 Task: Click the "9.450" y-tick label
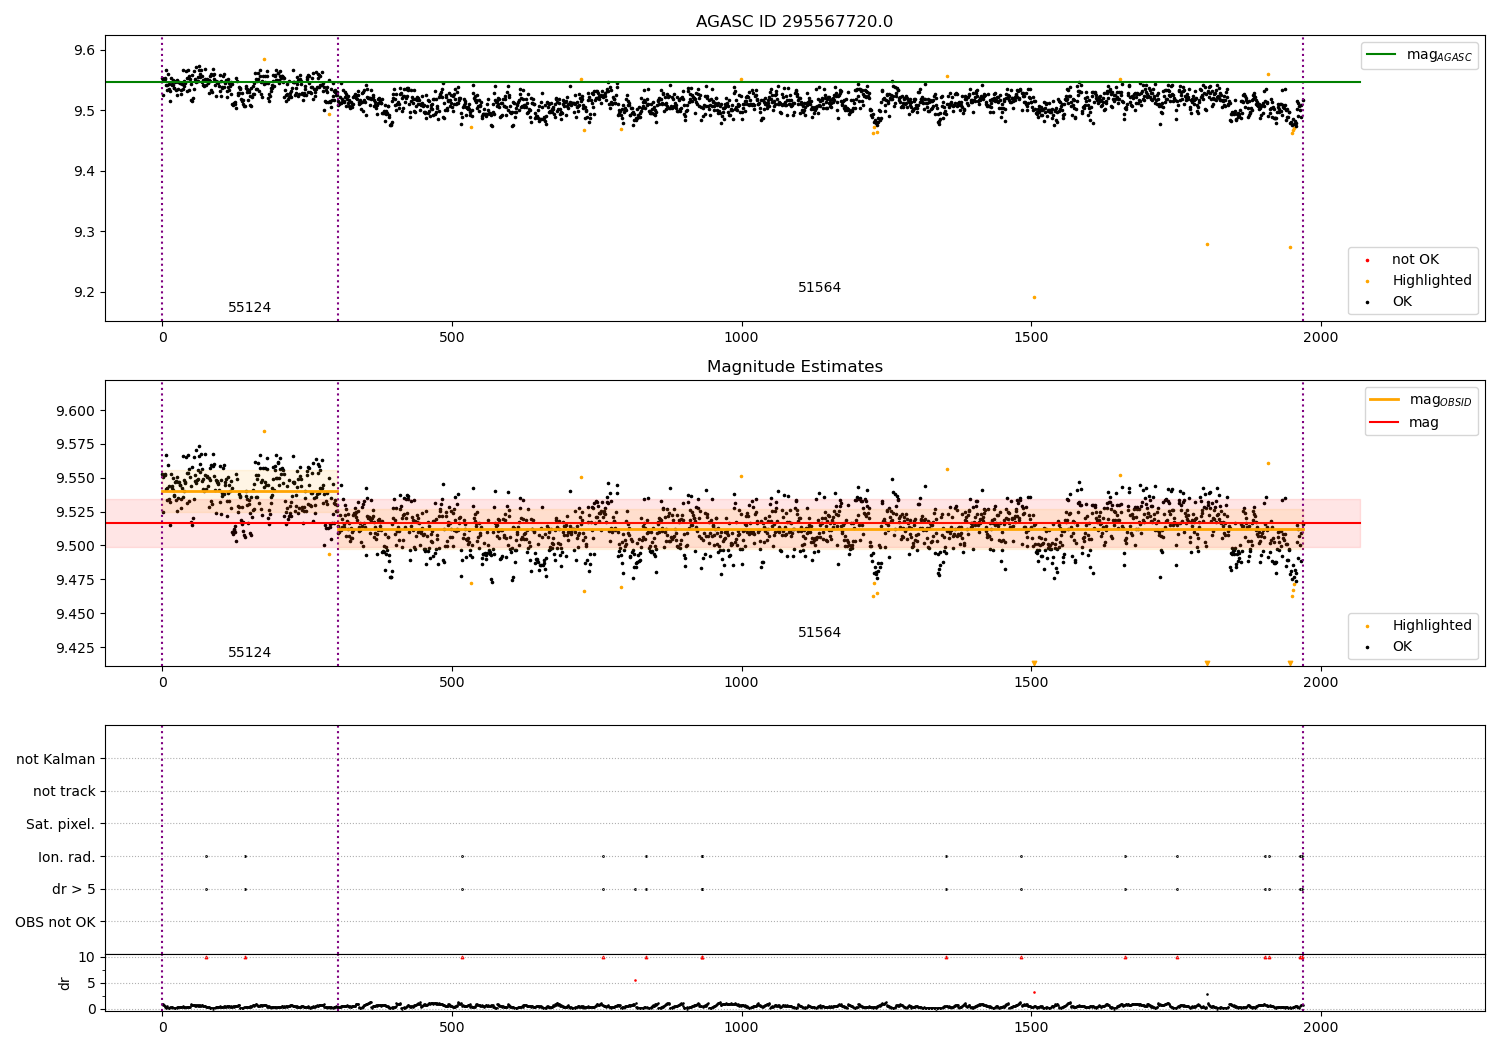click(x=76, y=614)
